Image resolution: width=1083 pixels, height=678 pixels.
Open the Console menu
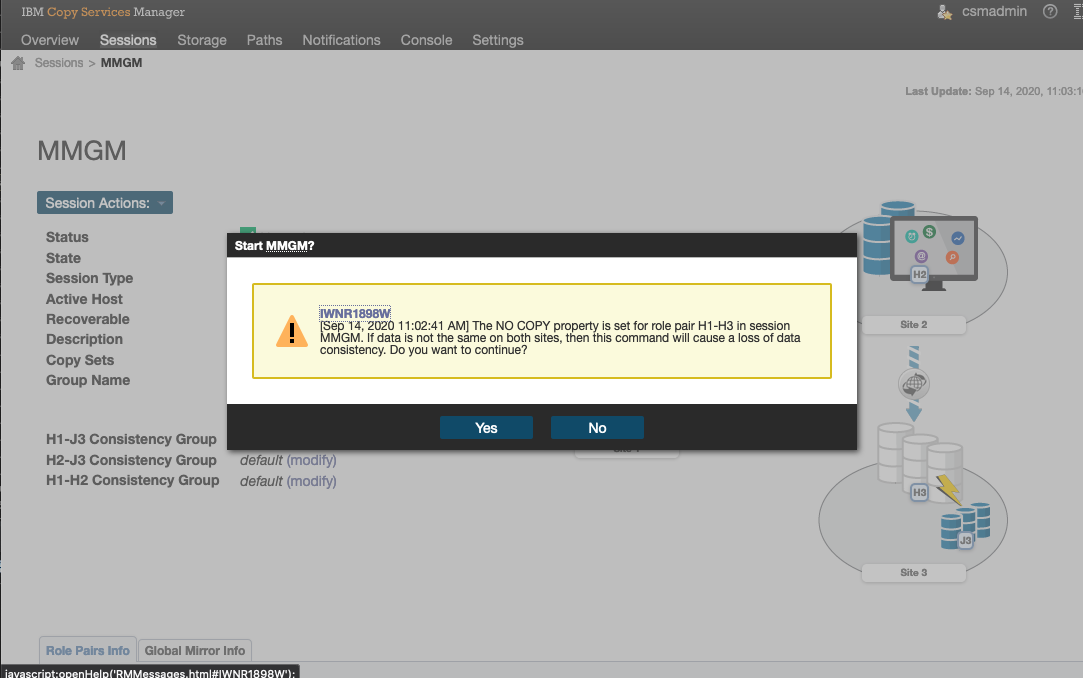[426, 40]
